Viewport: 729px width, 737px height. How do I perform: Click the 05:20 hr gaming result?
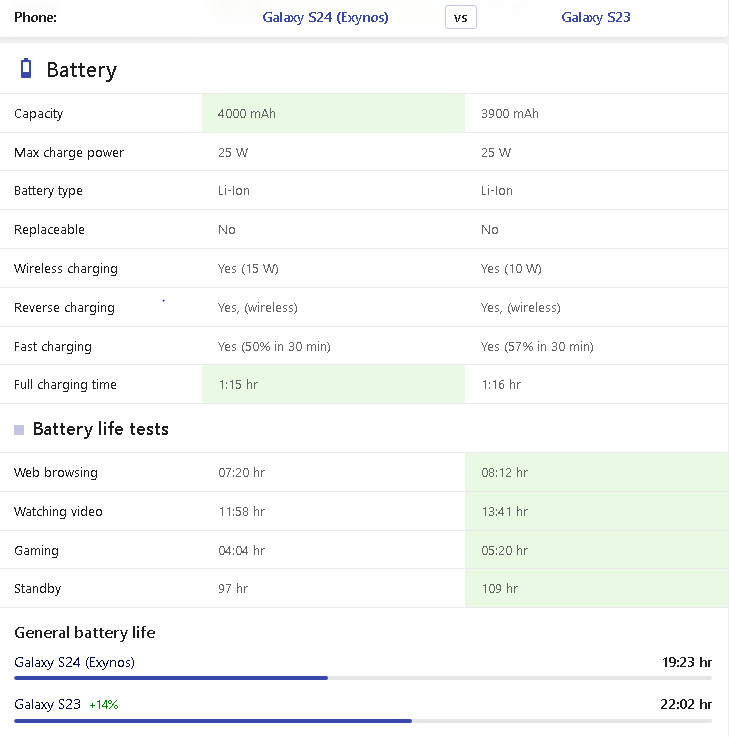click(x=505, y=550)
